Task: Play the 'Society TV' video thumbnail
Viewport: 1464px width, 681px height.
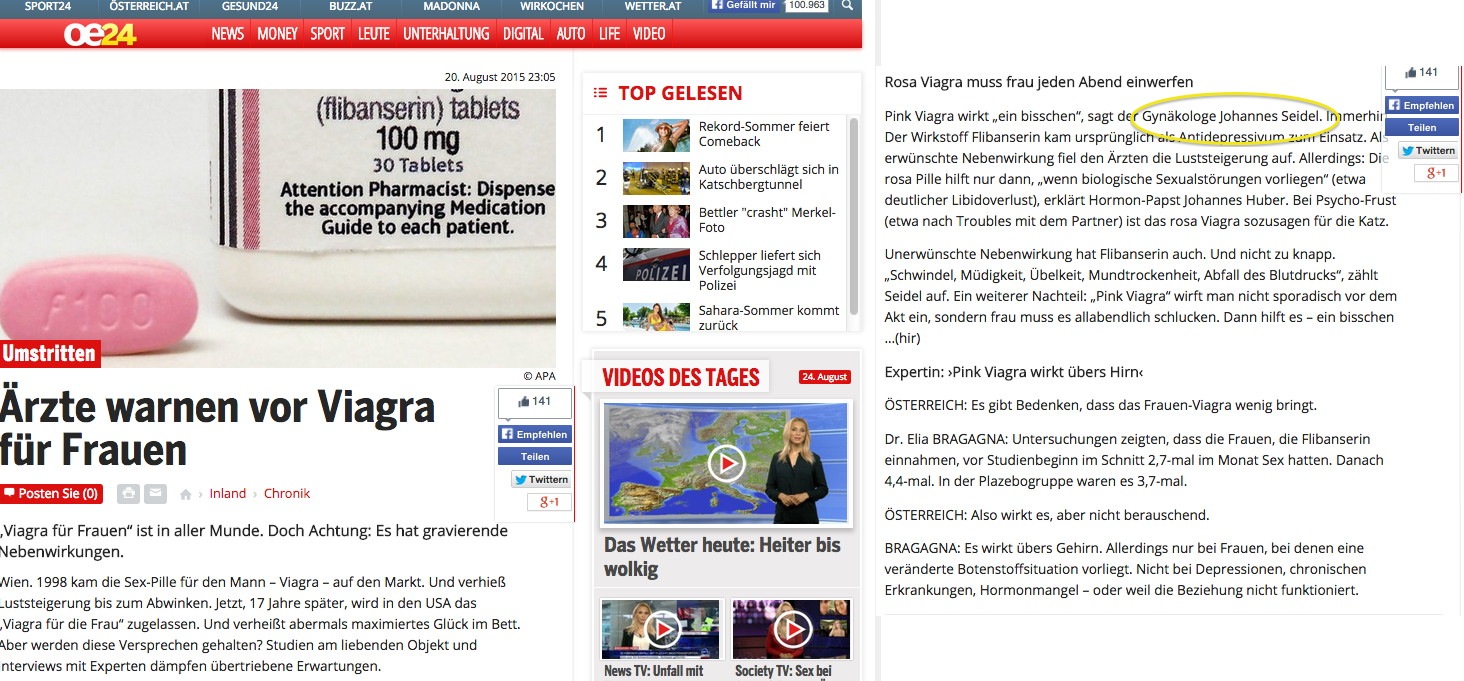Action: (x=792, y=629)
